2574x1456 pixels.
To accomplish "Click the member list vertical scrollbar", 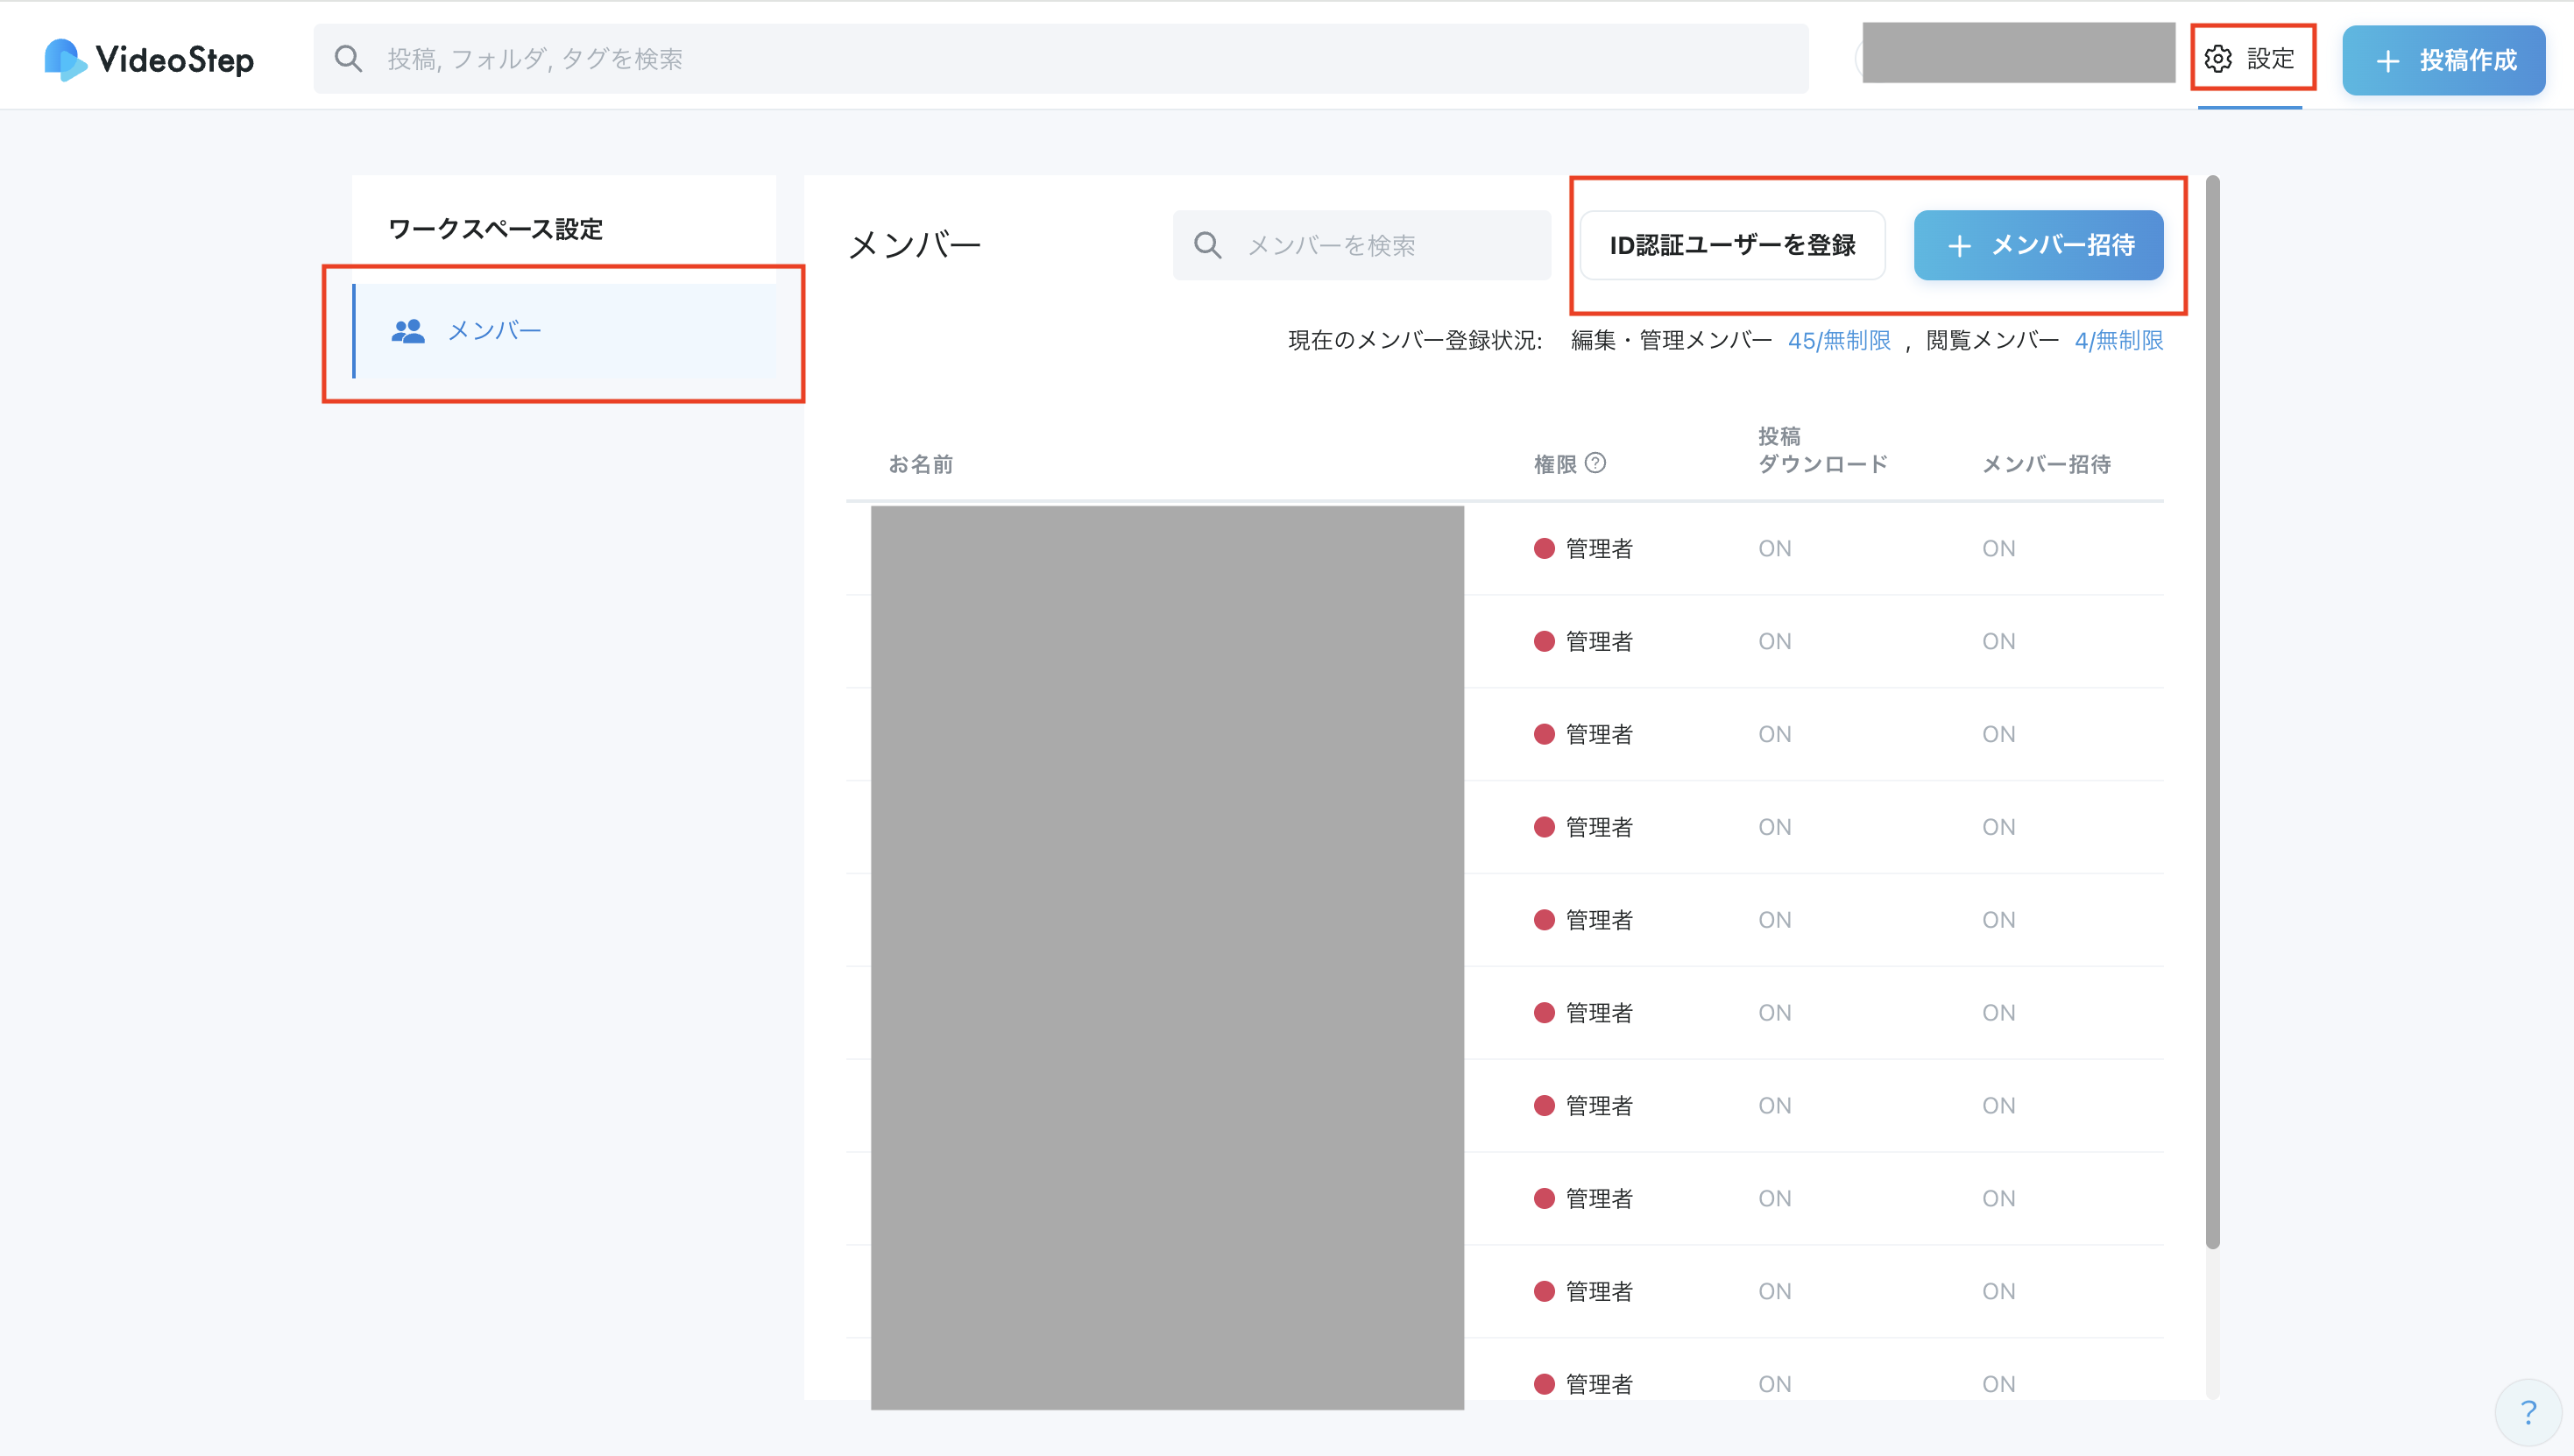I will click(2212, 710).
